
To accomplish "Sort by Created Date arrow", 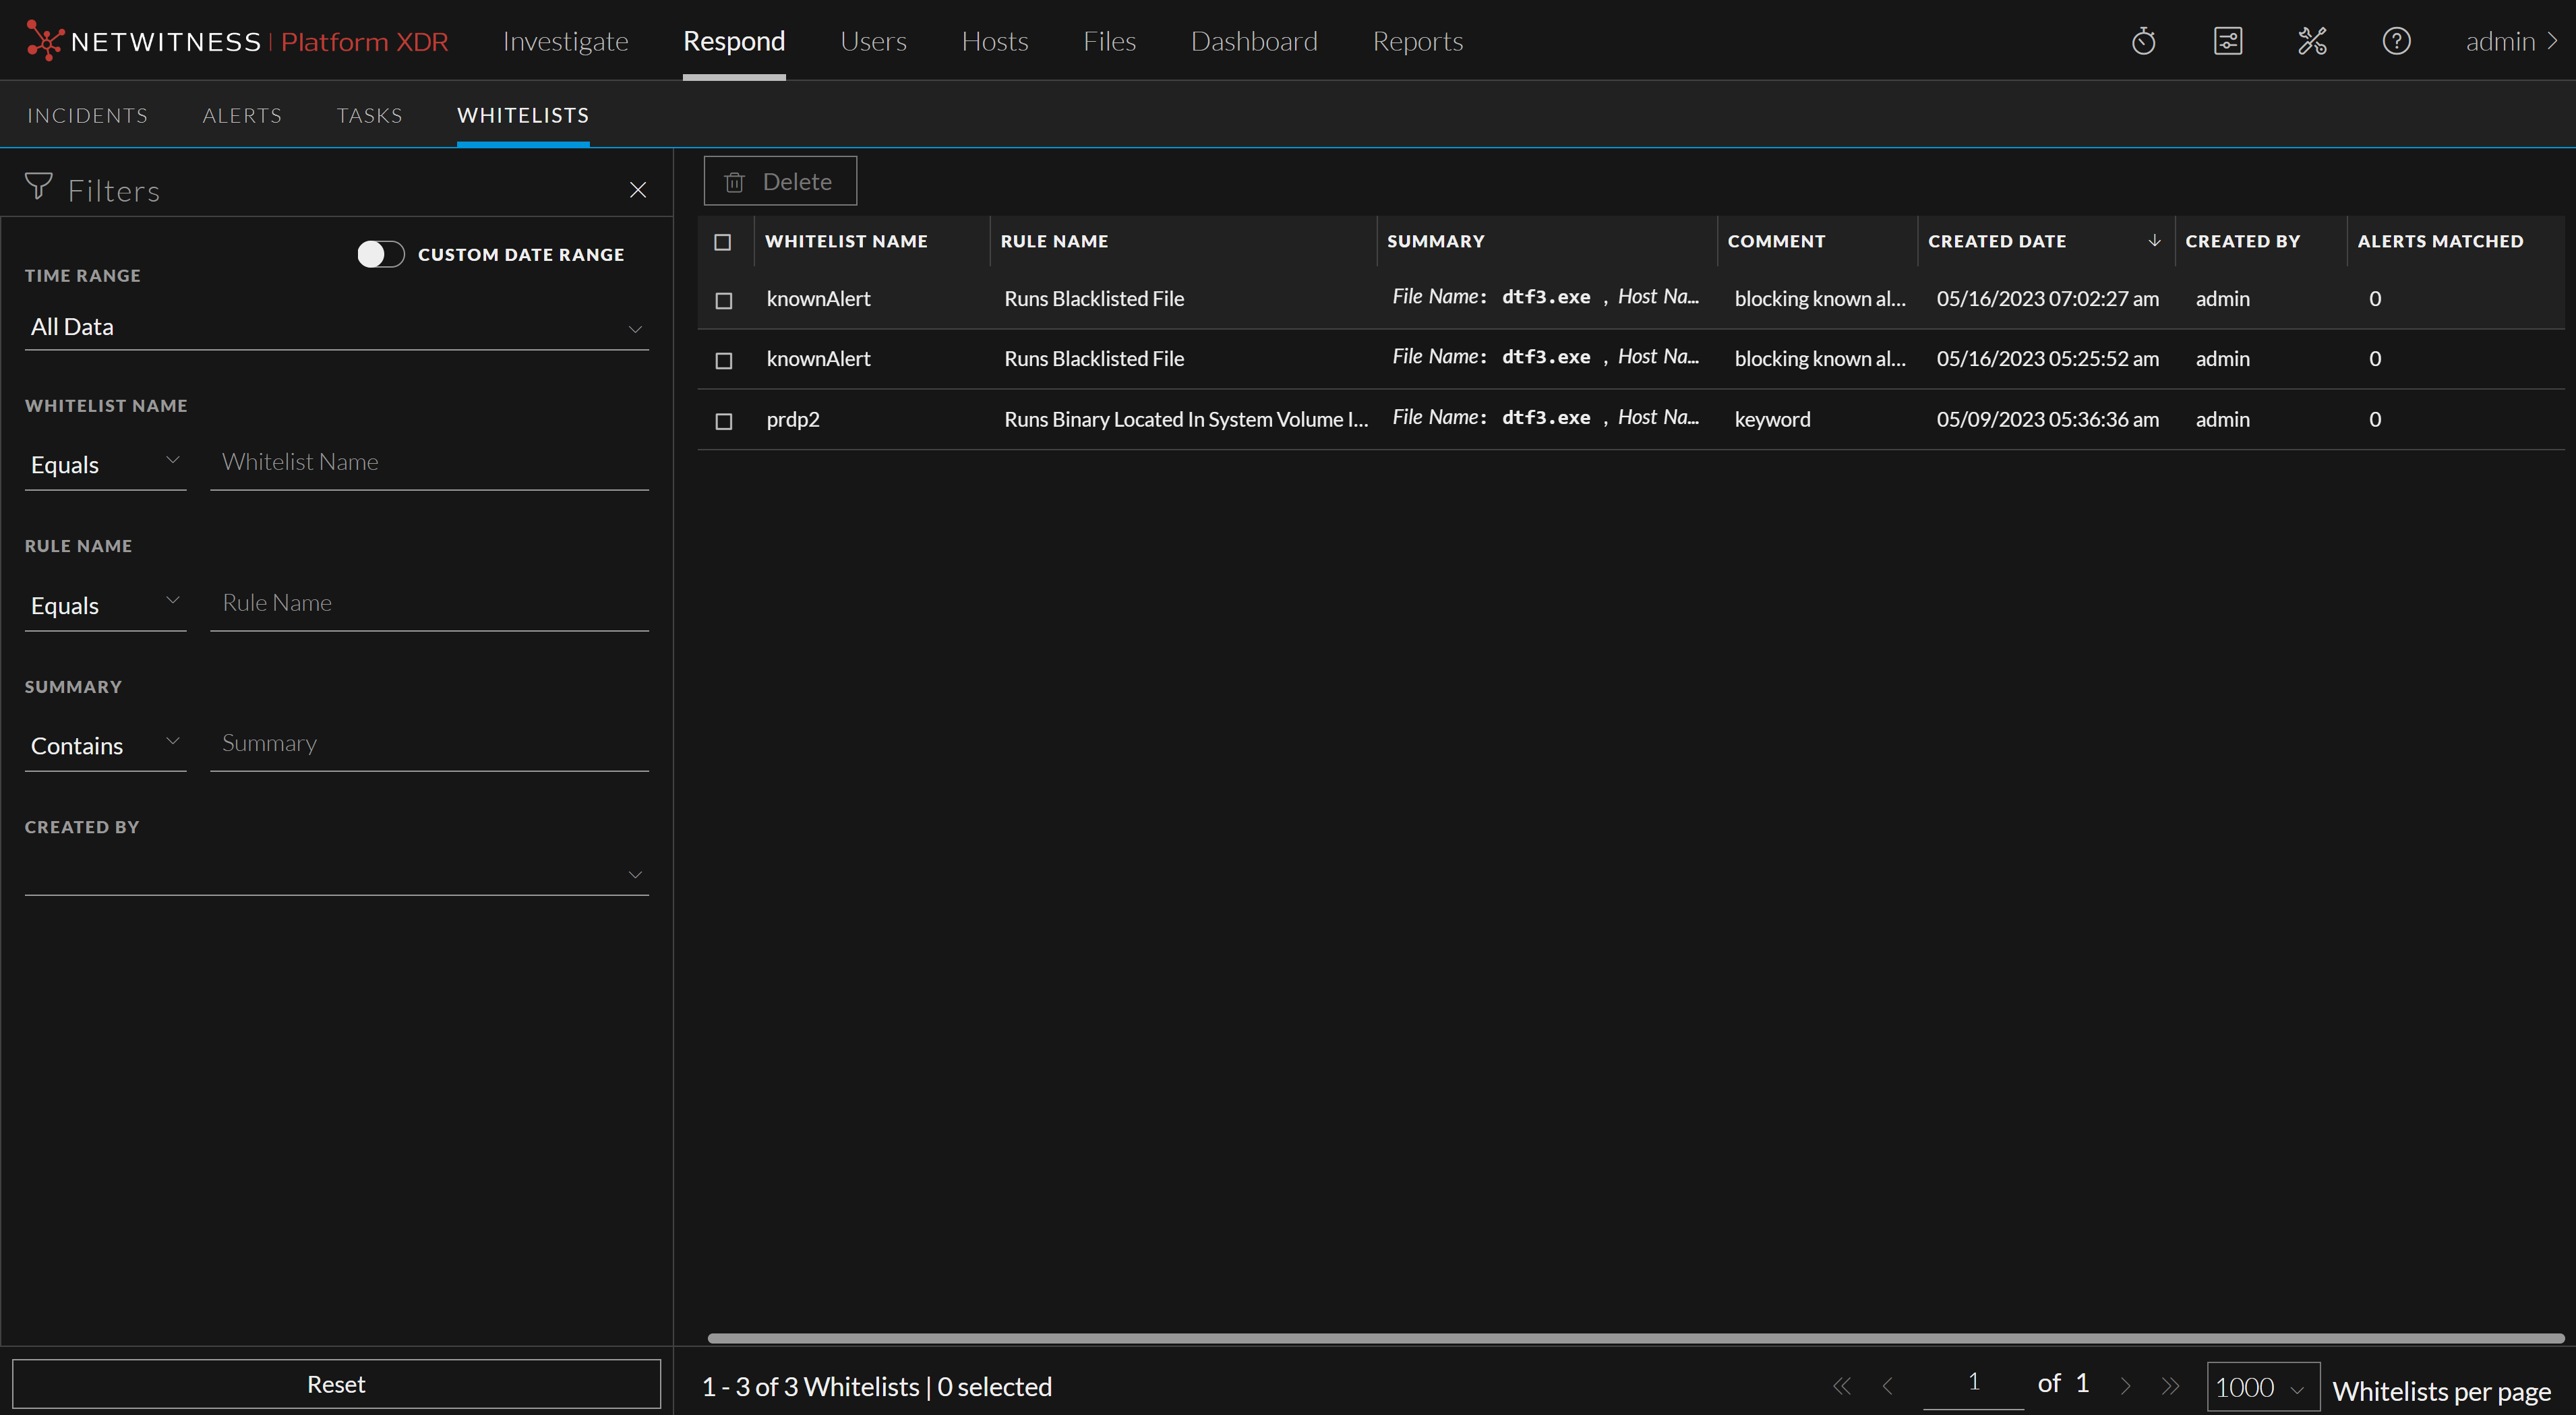I will tap(2154, 241).
